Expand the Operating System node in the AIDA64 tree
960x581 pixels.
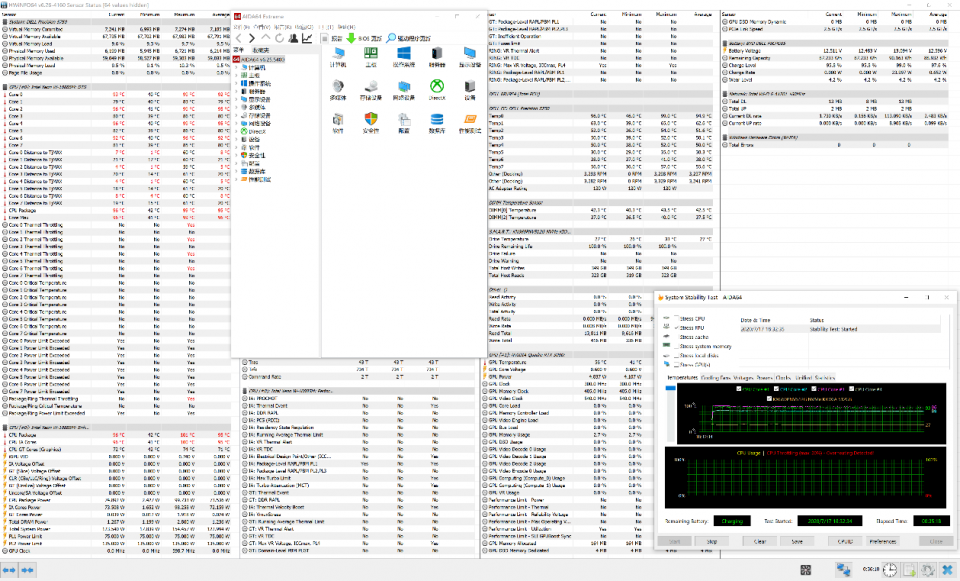point(237,83)
